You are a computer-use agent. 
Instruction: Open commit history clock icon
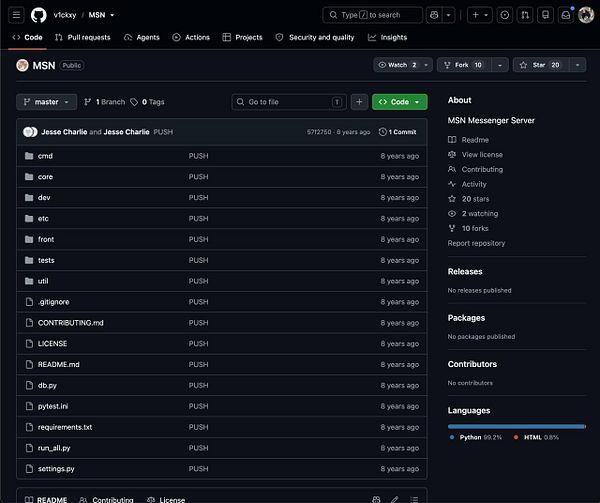point(382,132)
